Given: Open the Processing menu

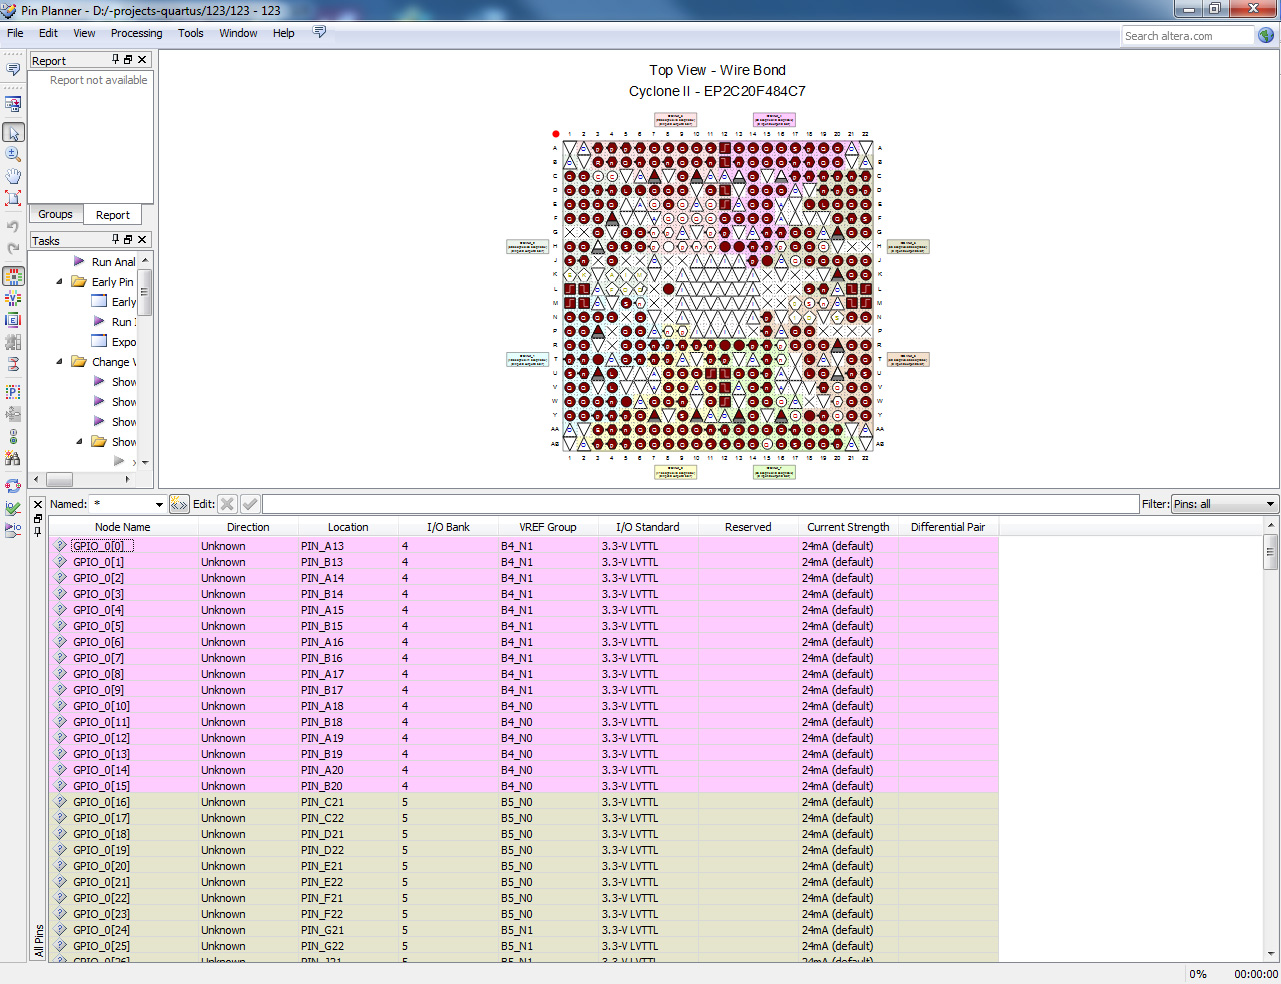Looking at the screenshot, I should 136,33.
